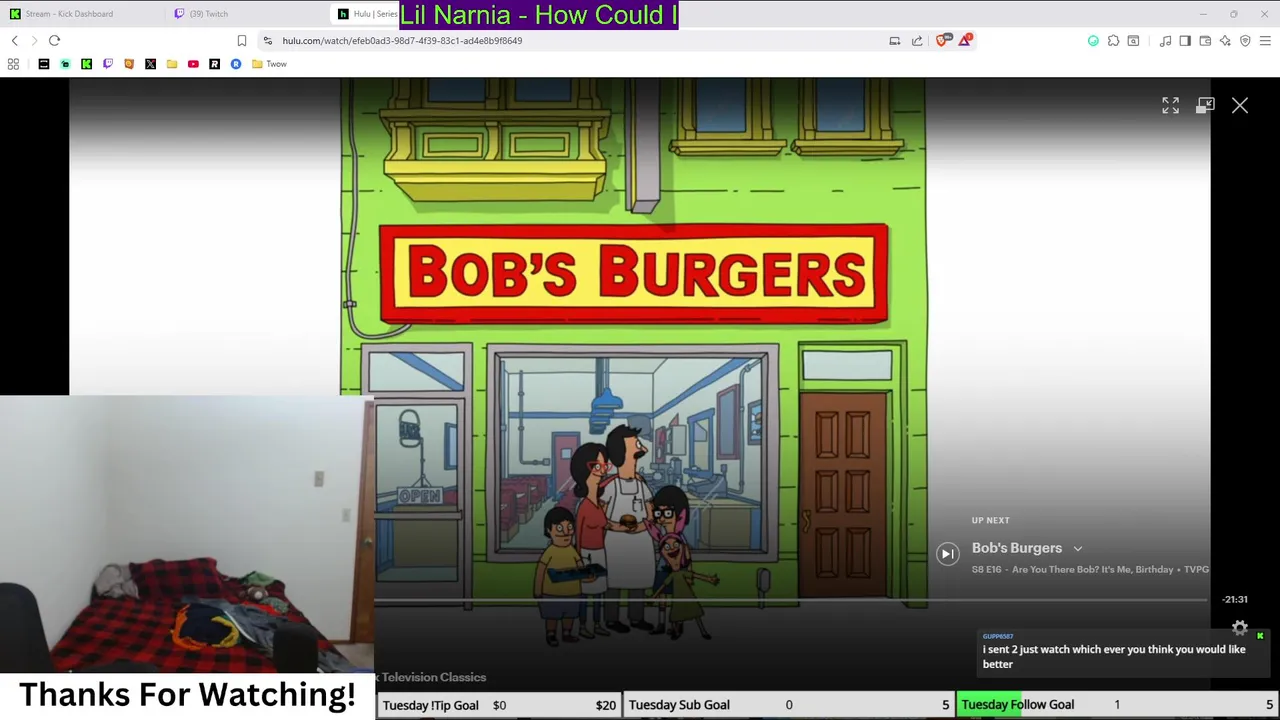Go back with the browser back arrow

(x=14, y=41)
